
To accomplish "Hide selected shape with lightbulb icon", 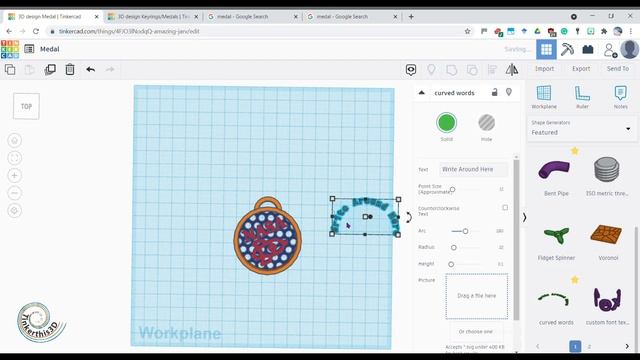I will coord(509,92).
